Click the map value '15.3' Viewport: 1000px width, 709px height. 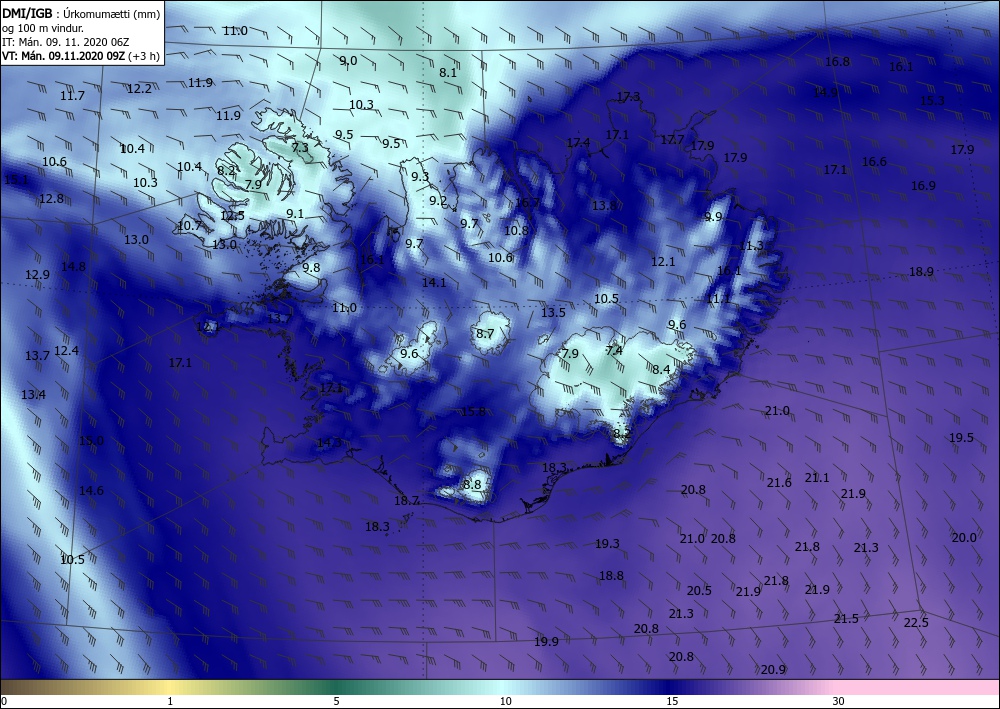point(932,101)
